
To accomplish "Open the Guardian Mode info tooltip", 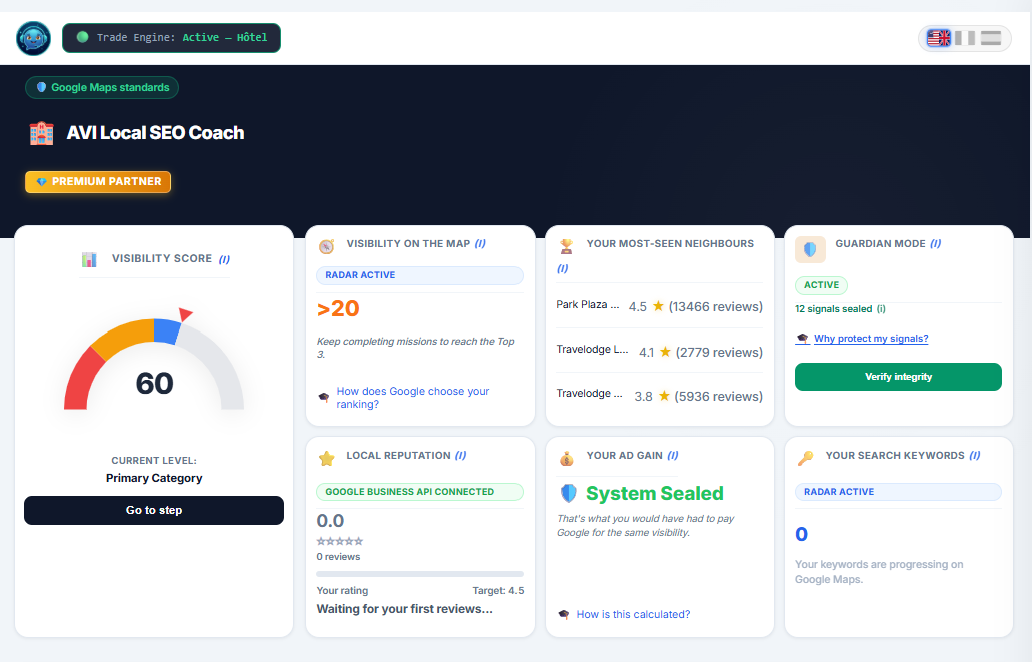I will [937, 243].
